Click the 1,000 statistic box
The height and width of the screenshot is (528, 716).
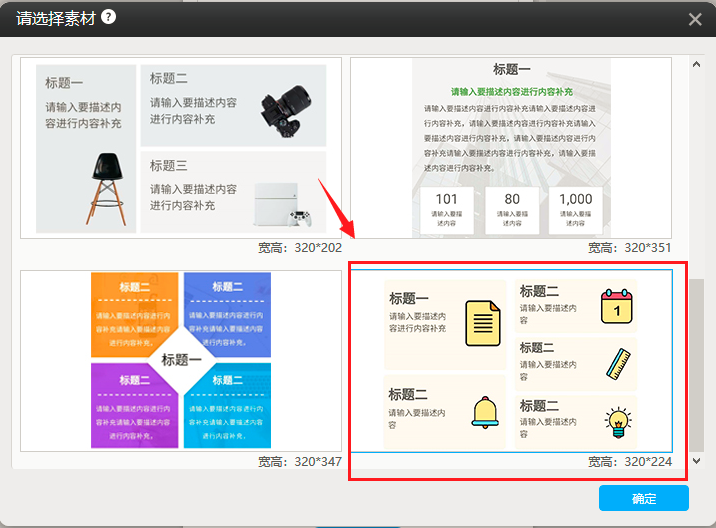tap(575, 208)
